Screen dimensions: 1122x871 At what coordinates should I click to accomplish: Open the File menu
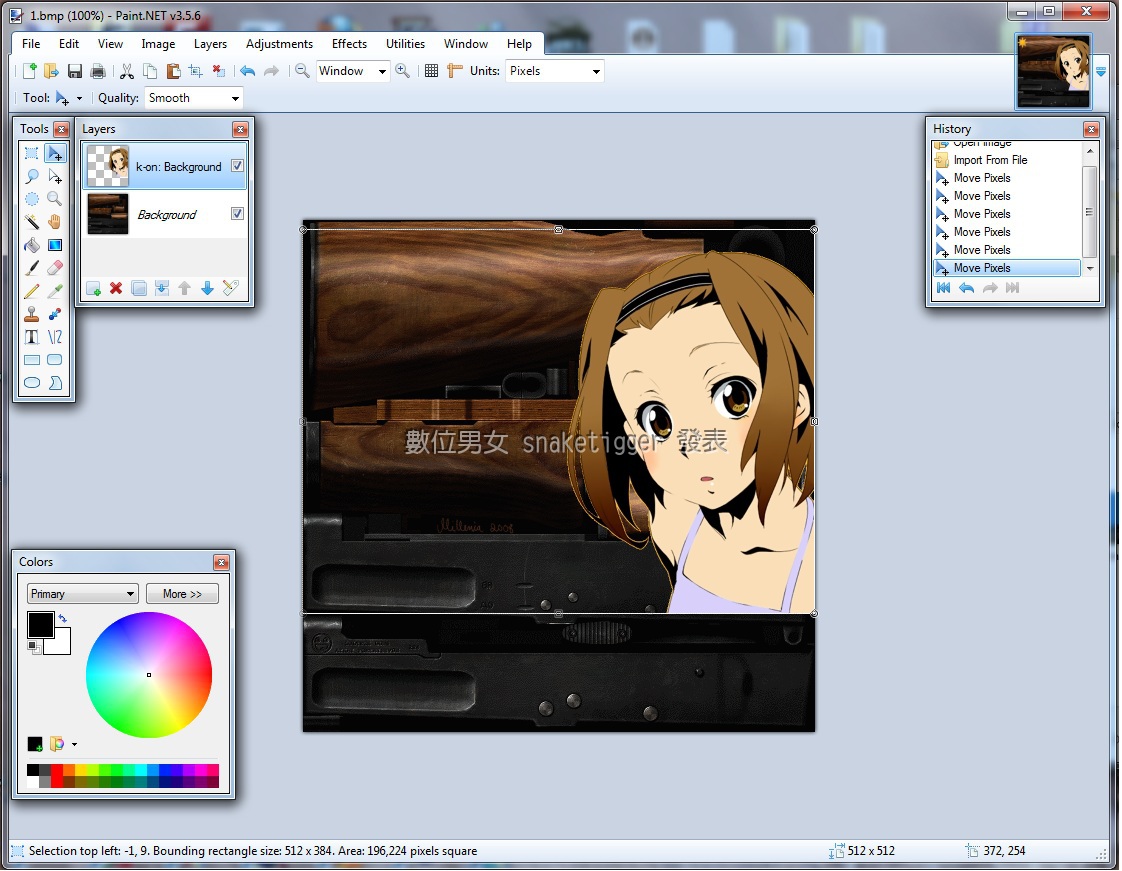[x=31, y=44]
